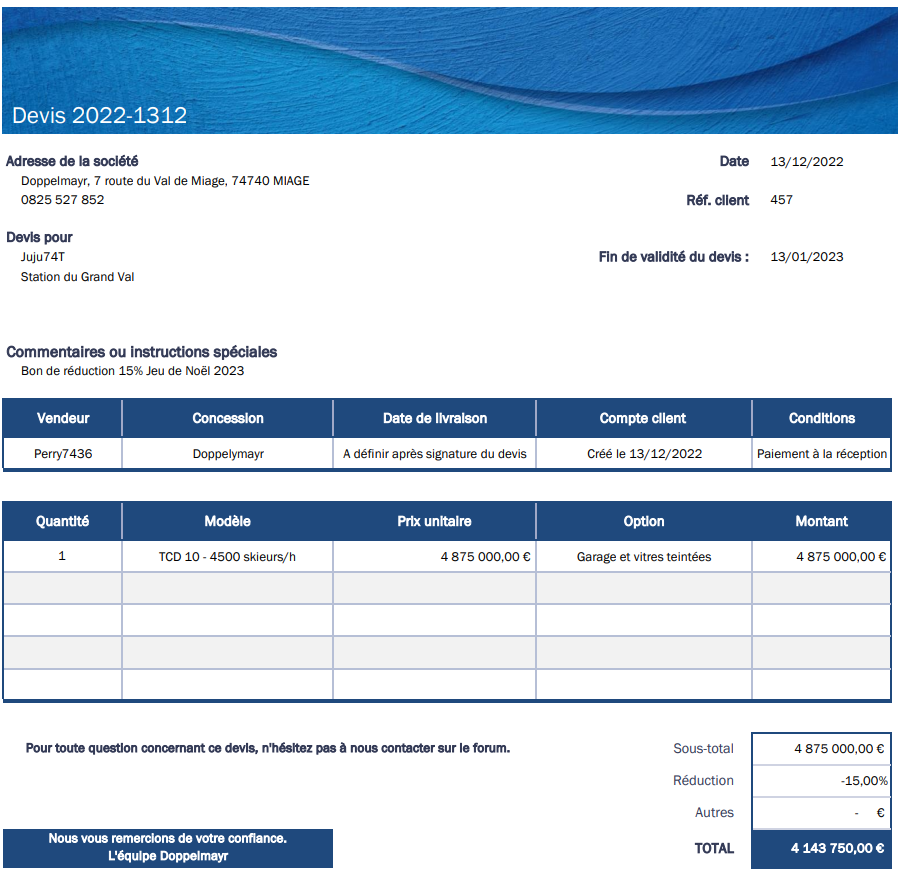This screenshot has width=898, height=873.
Task: Click the "Autres" label
Action: tap(714, 813)
